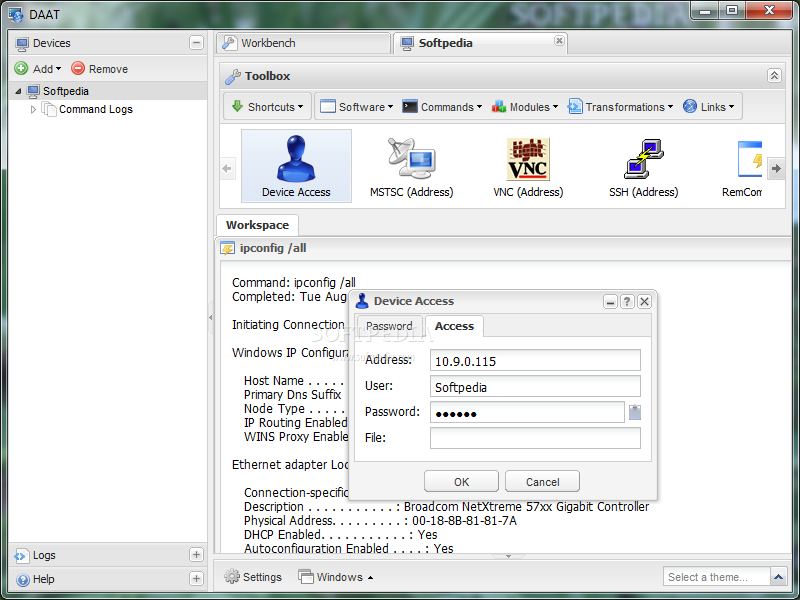The image size is (800, 600).
Task: Open help in Device Access dialog
Action: [627, 302]
